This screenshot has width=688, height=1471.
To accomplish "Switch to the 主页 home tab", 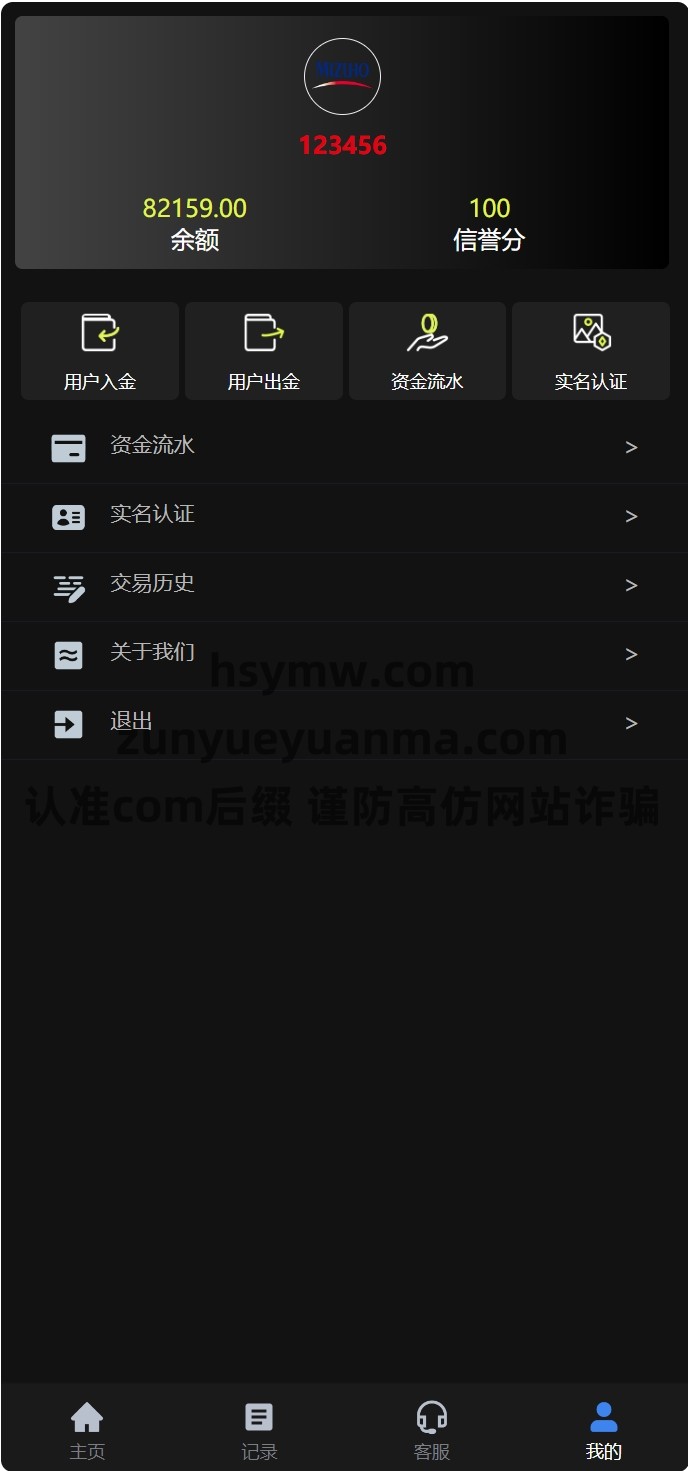I will (87, 1430).
